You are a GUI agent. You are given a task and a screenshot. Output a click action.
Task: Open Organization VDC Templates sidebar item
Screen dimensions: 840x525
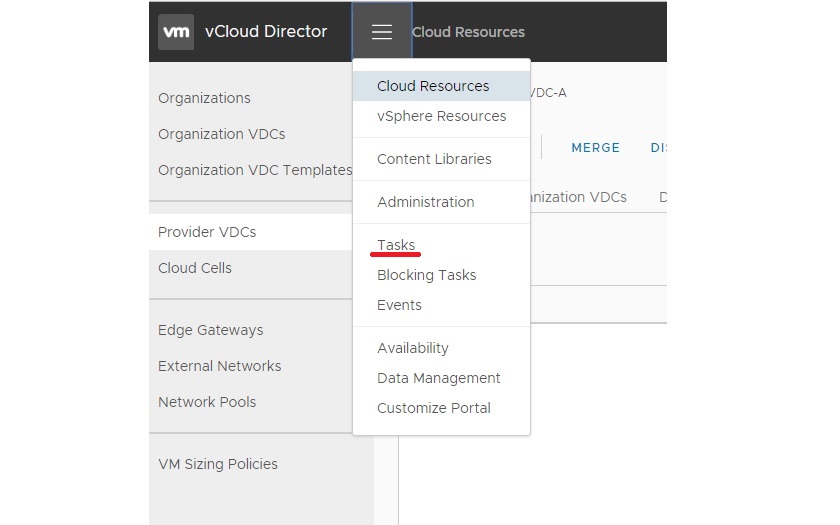(255, 170)
